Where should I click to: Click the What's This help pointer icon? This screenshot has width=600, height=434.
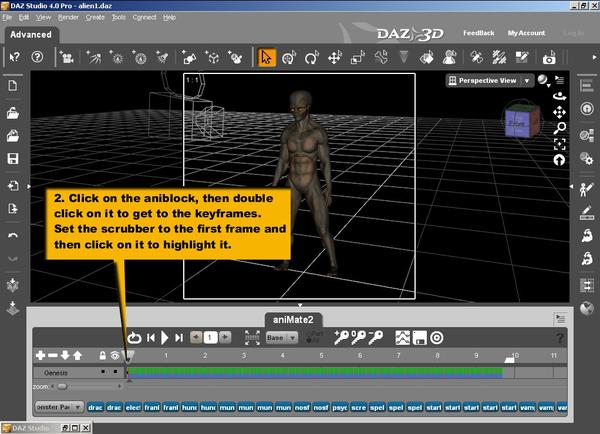coord(15,57)
